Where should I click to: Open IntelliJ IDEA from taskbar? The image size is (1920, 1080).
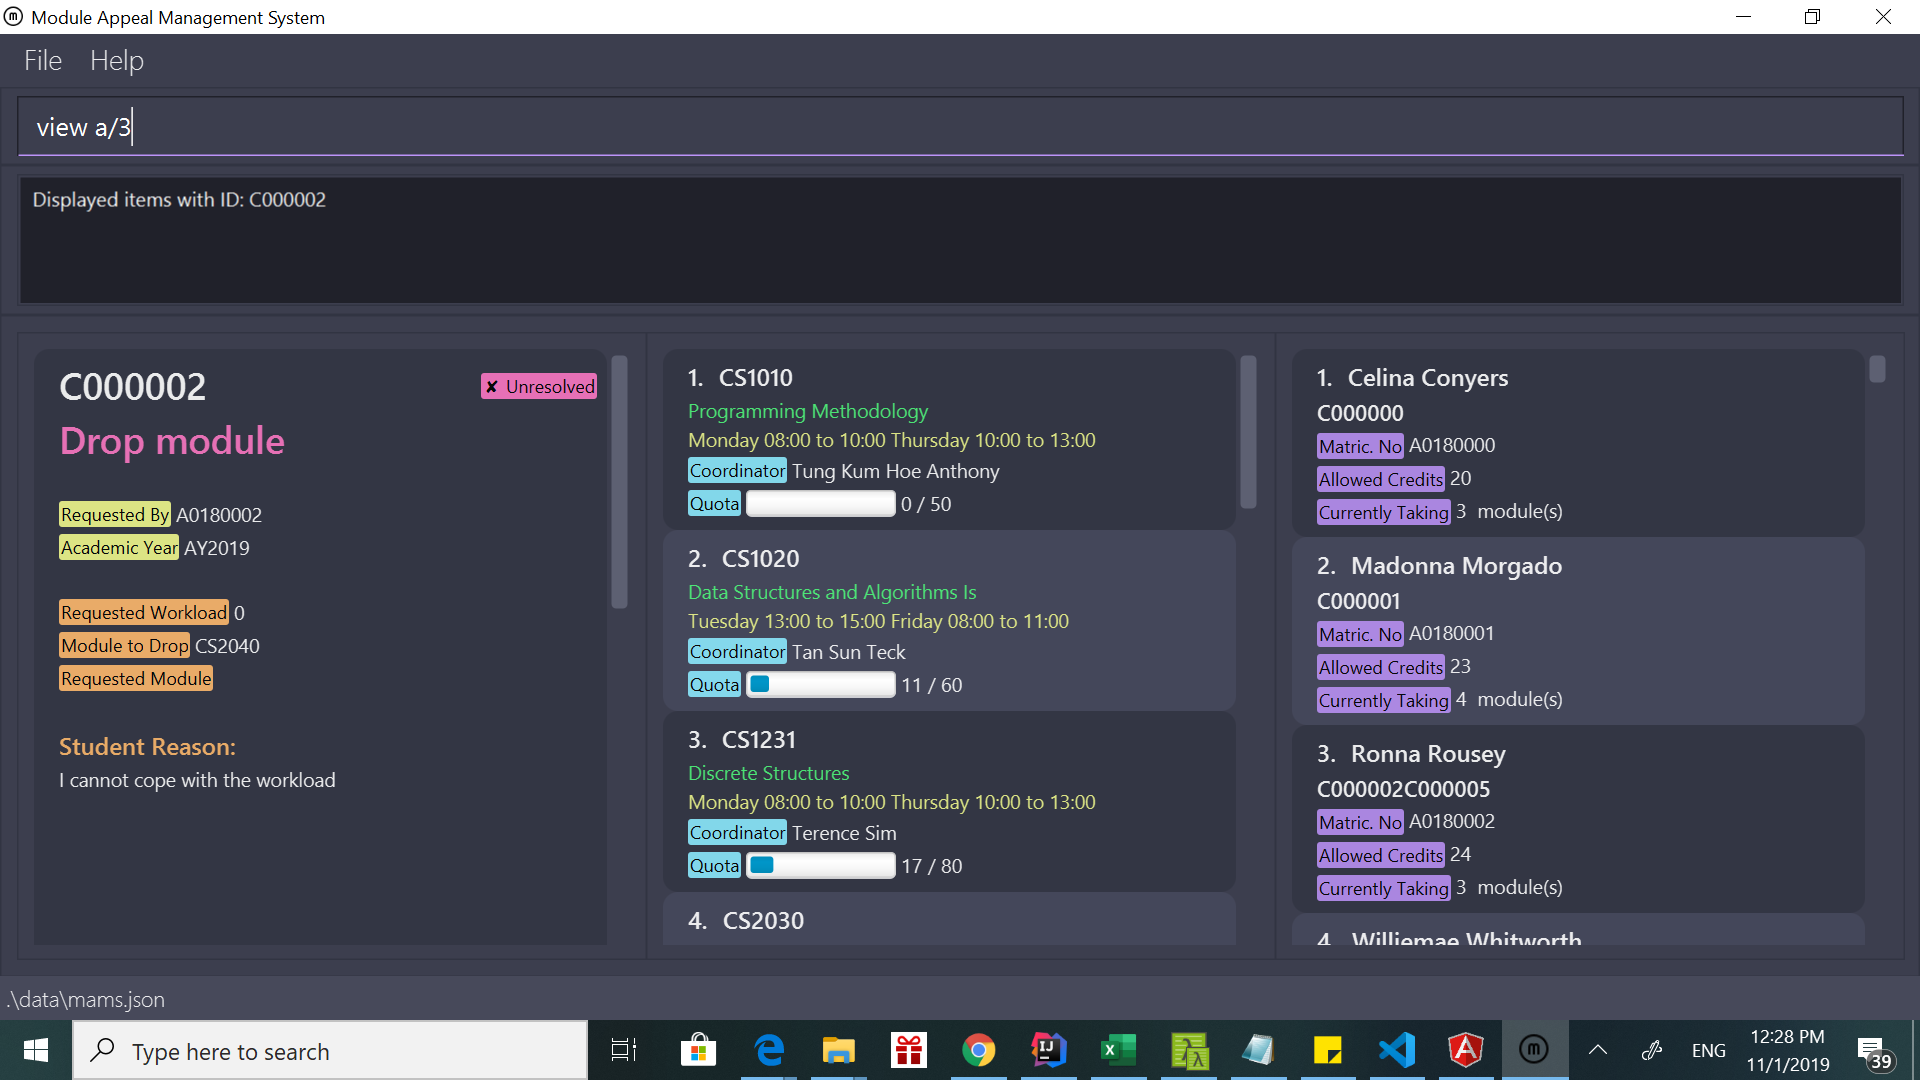[x=1048, y=1050]
